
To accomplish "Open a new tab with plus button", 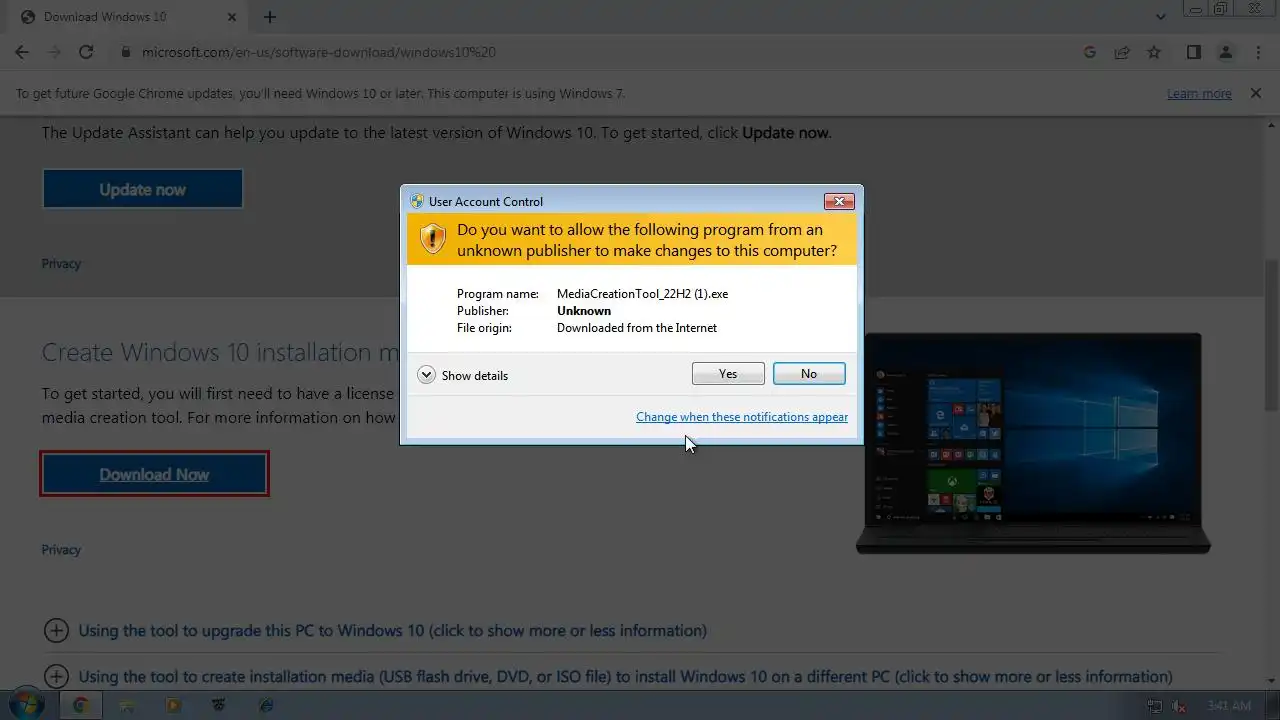I will (x=270, y=17).
